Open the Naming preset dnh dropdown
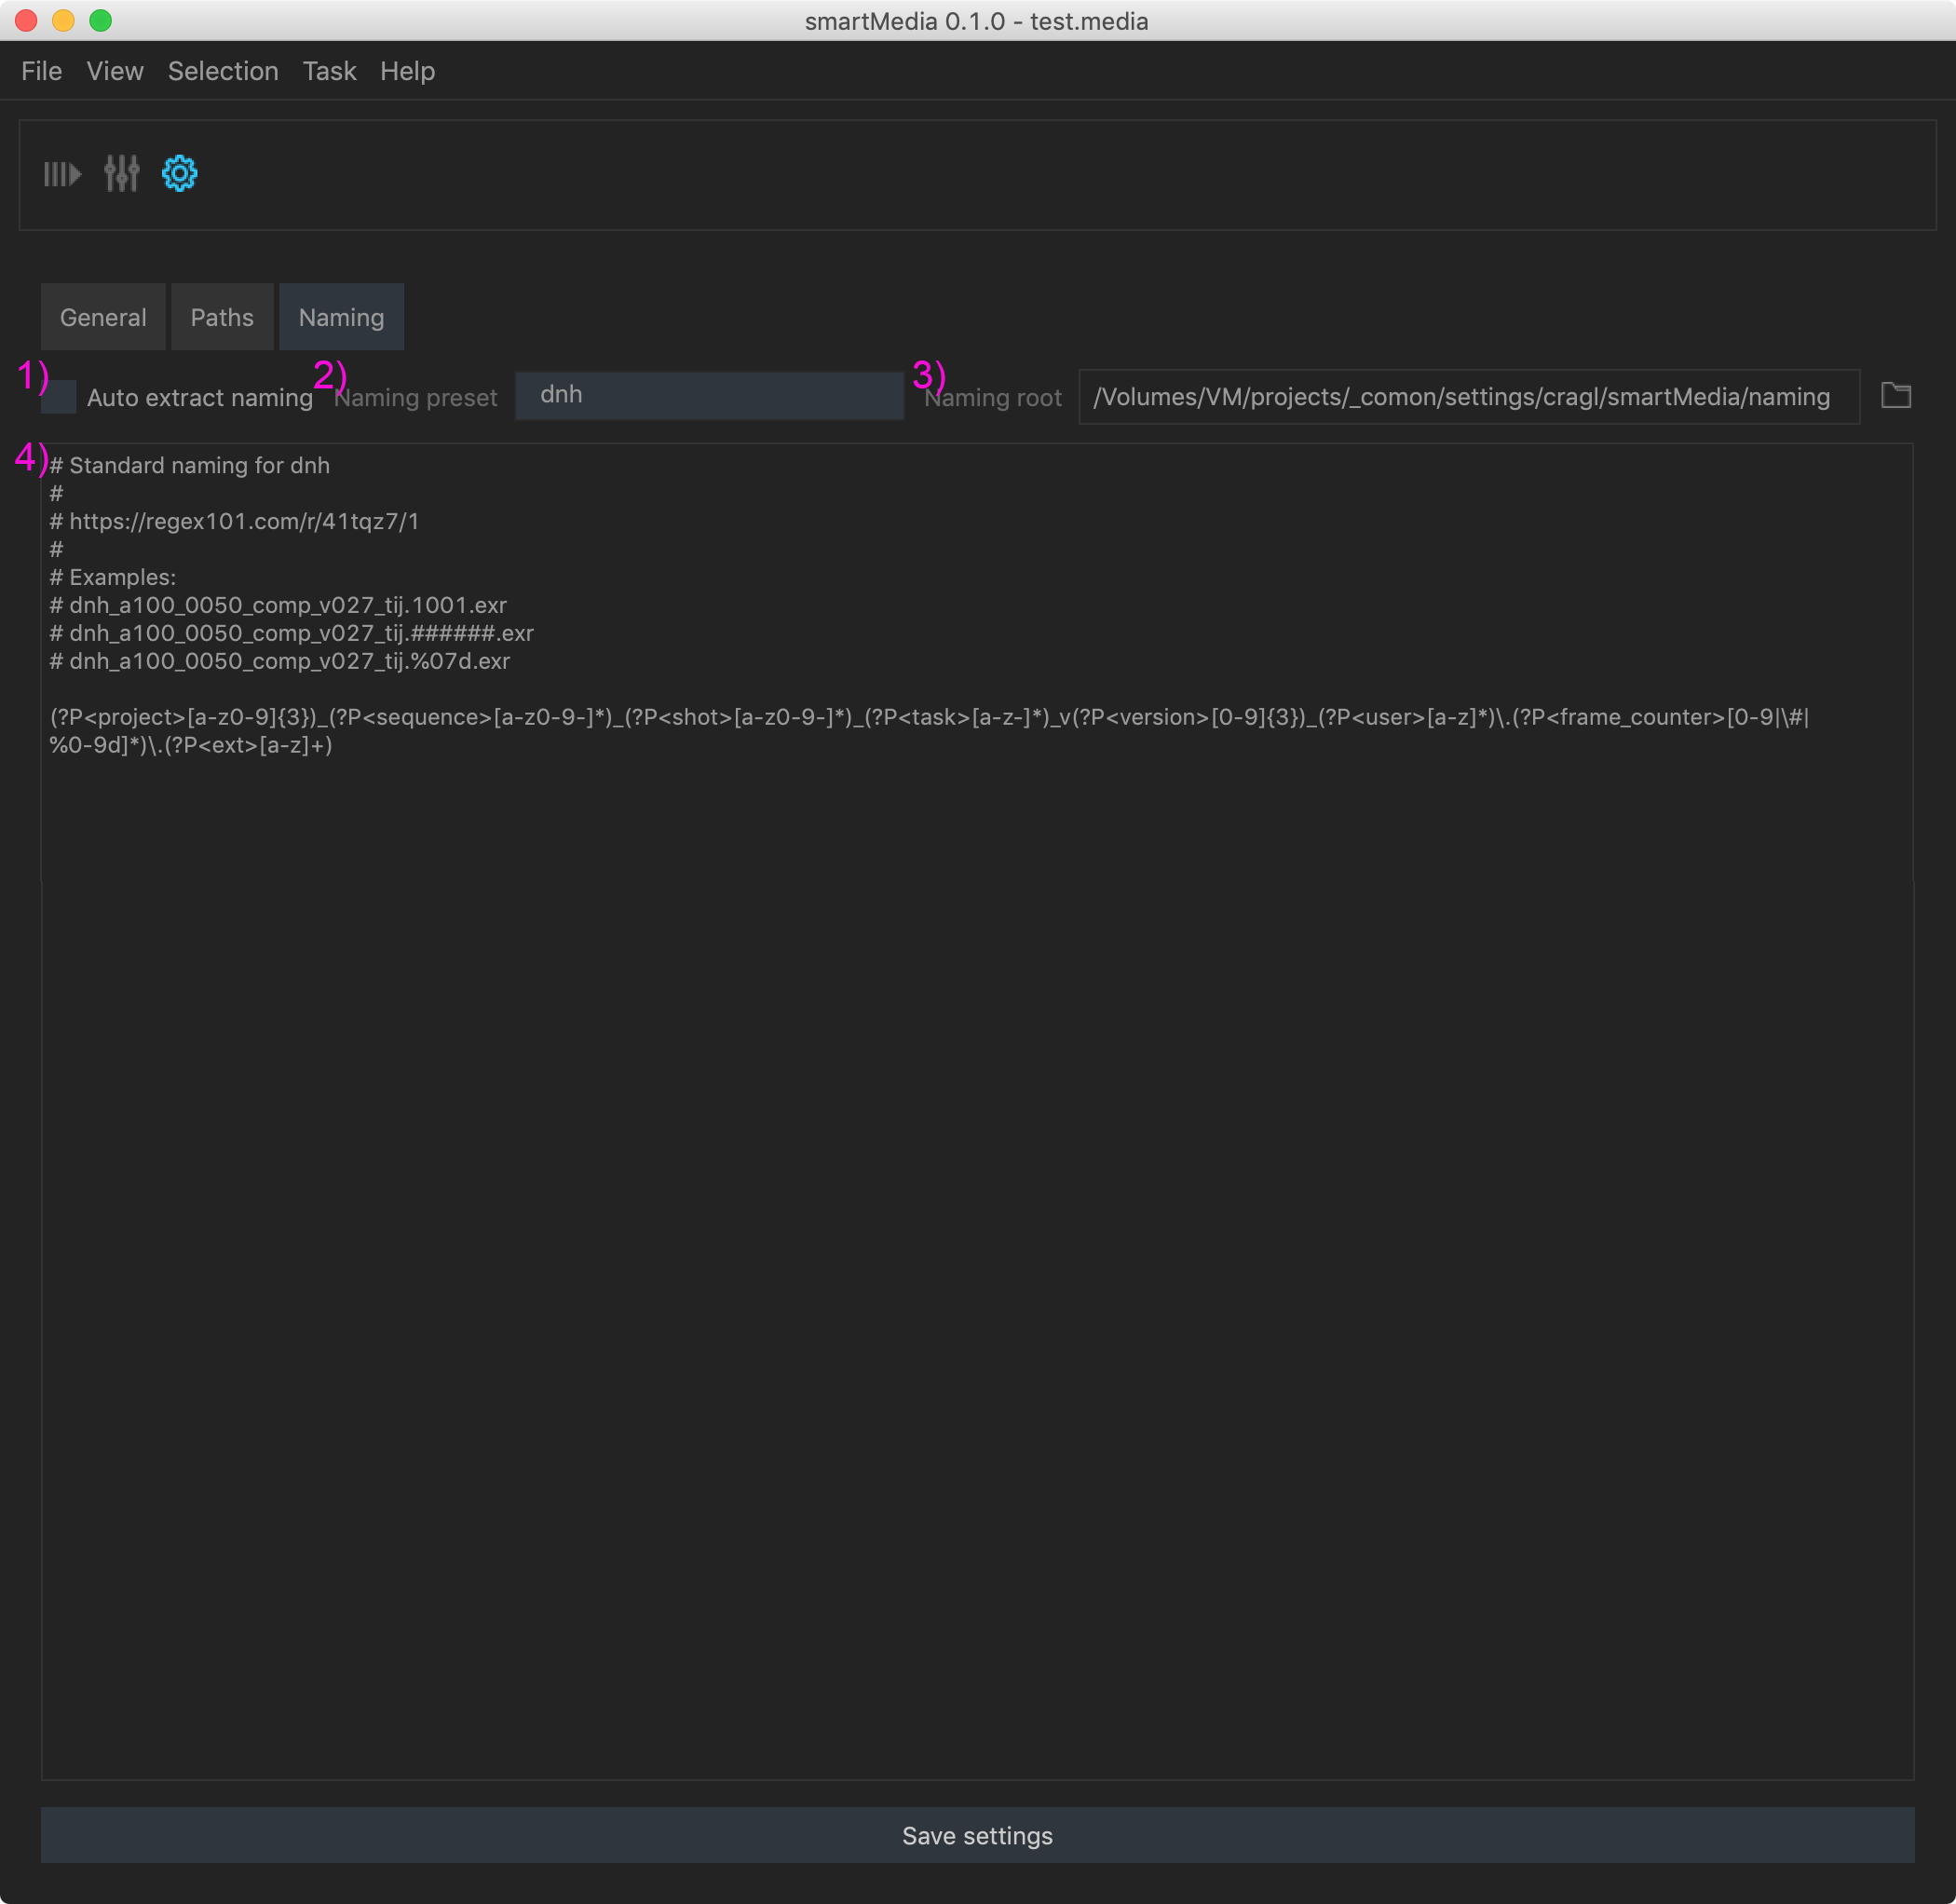The height and width of the screenshot is (1904, 1956). (708, 395)
